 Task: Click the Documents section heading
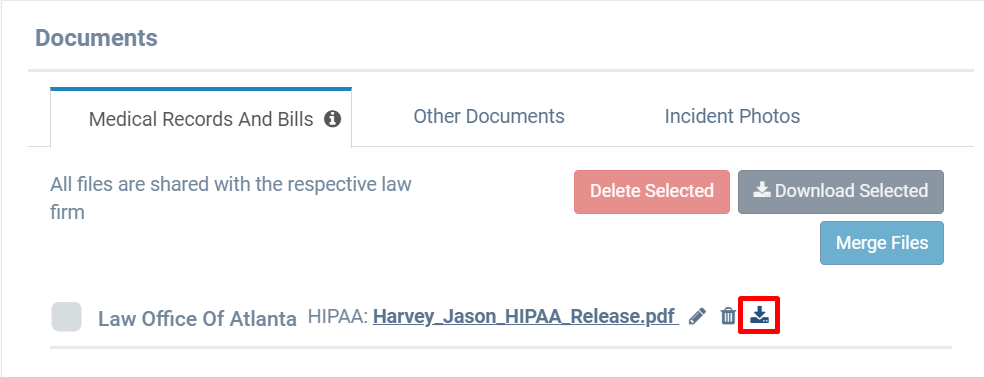96,38
